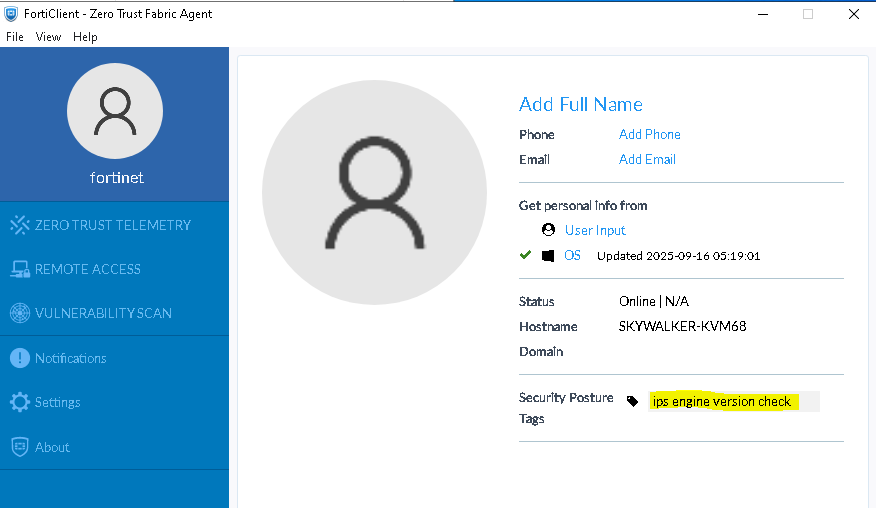Open the File menu
876x508 pixels.
click(15, 37)
